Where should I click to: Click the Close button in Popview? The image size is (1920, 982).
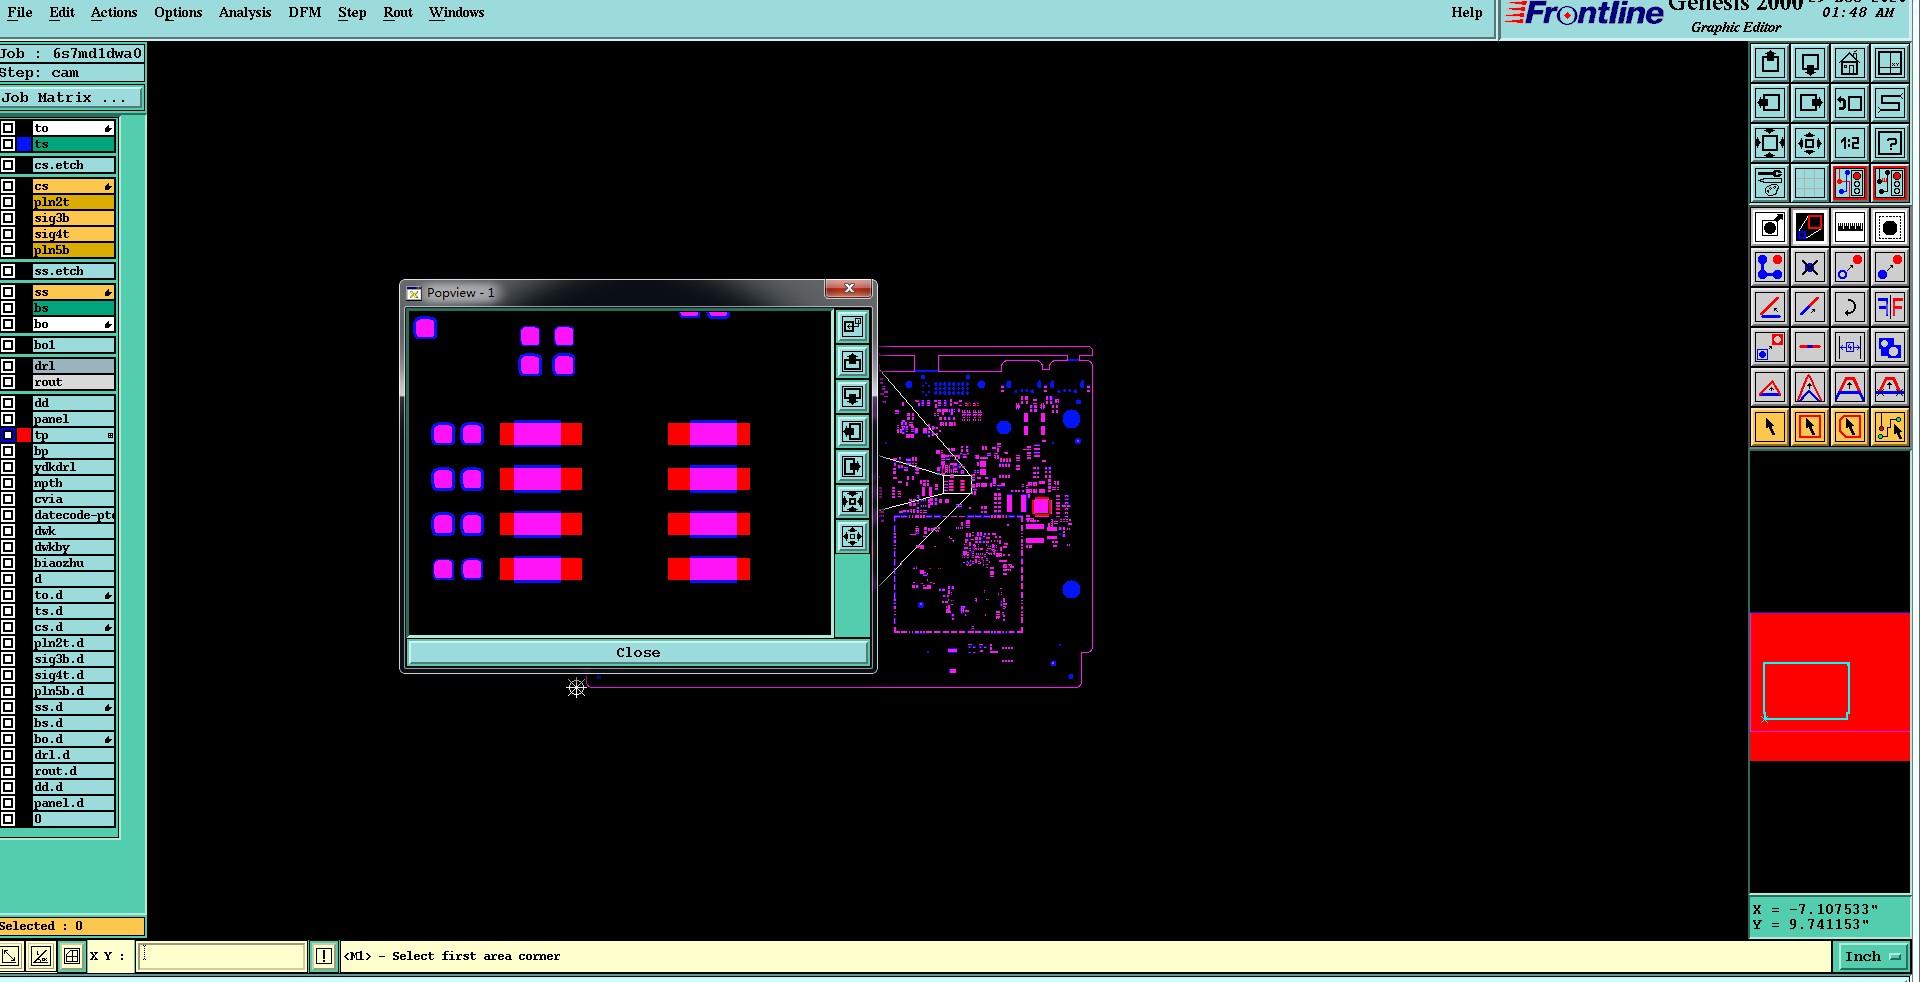638,652
